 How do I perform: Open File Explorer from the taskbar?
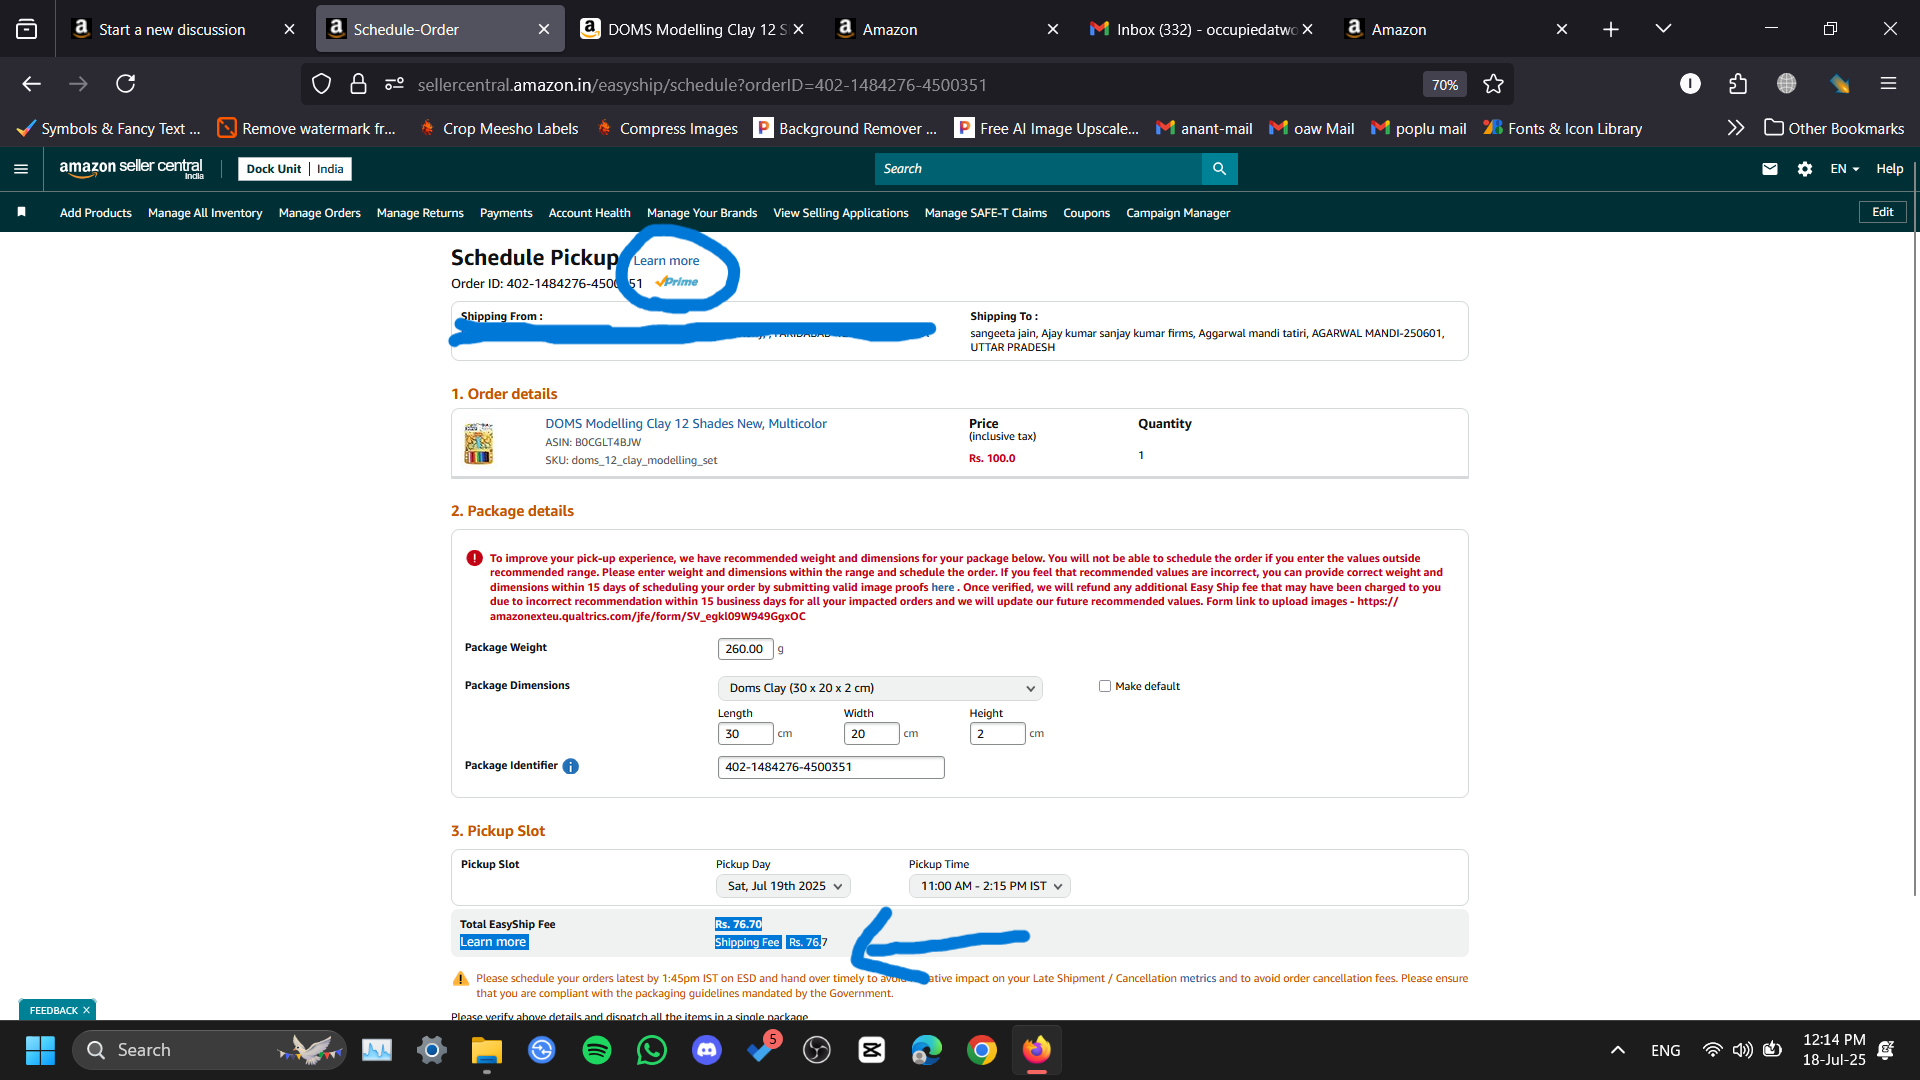tap(487, 1050)
